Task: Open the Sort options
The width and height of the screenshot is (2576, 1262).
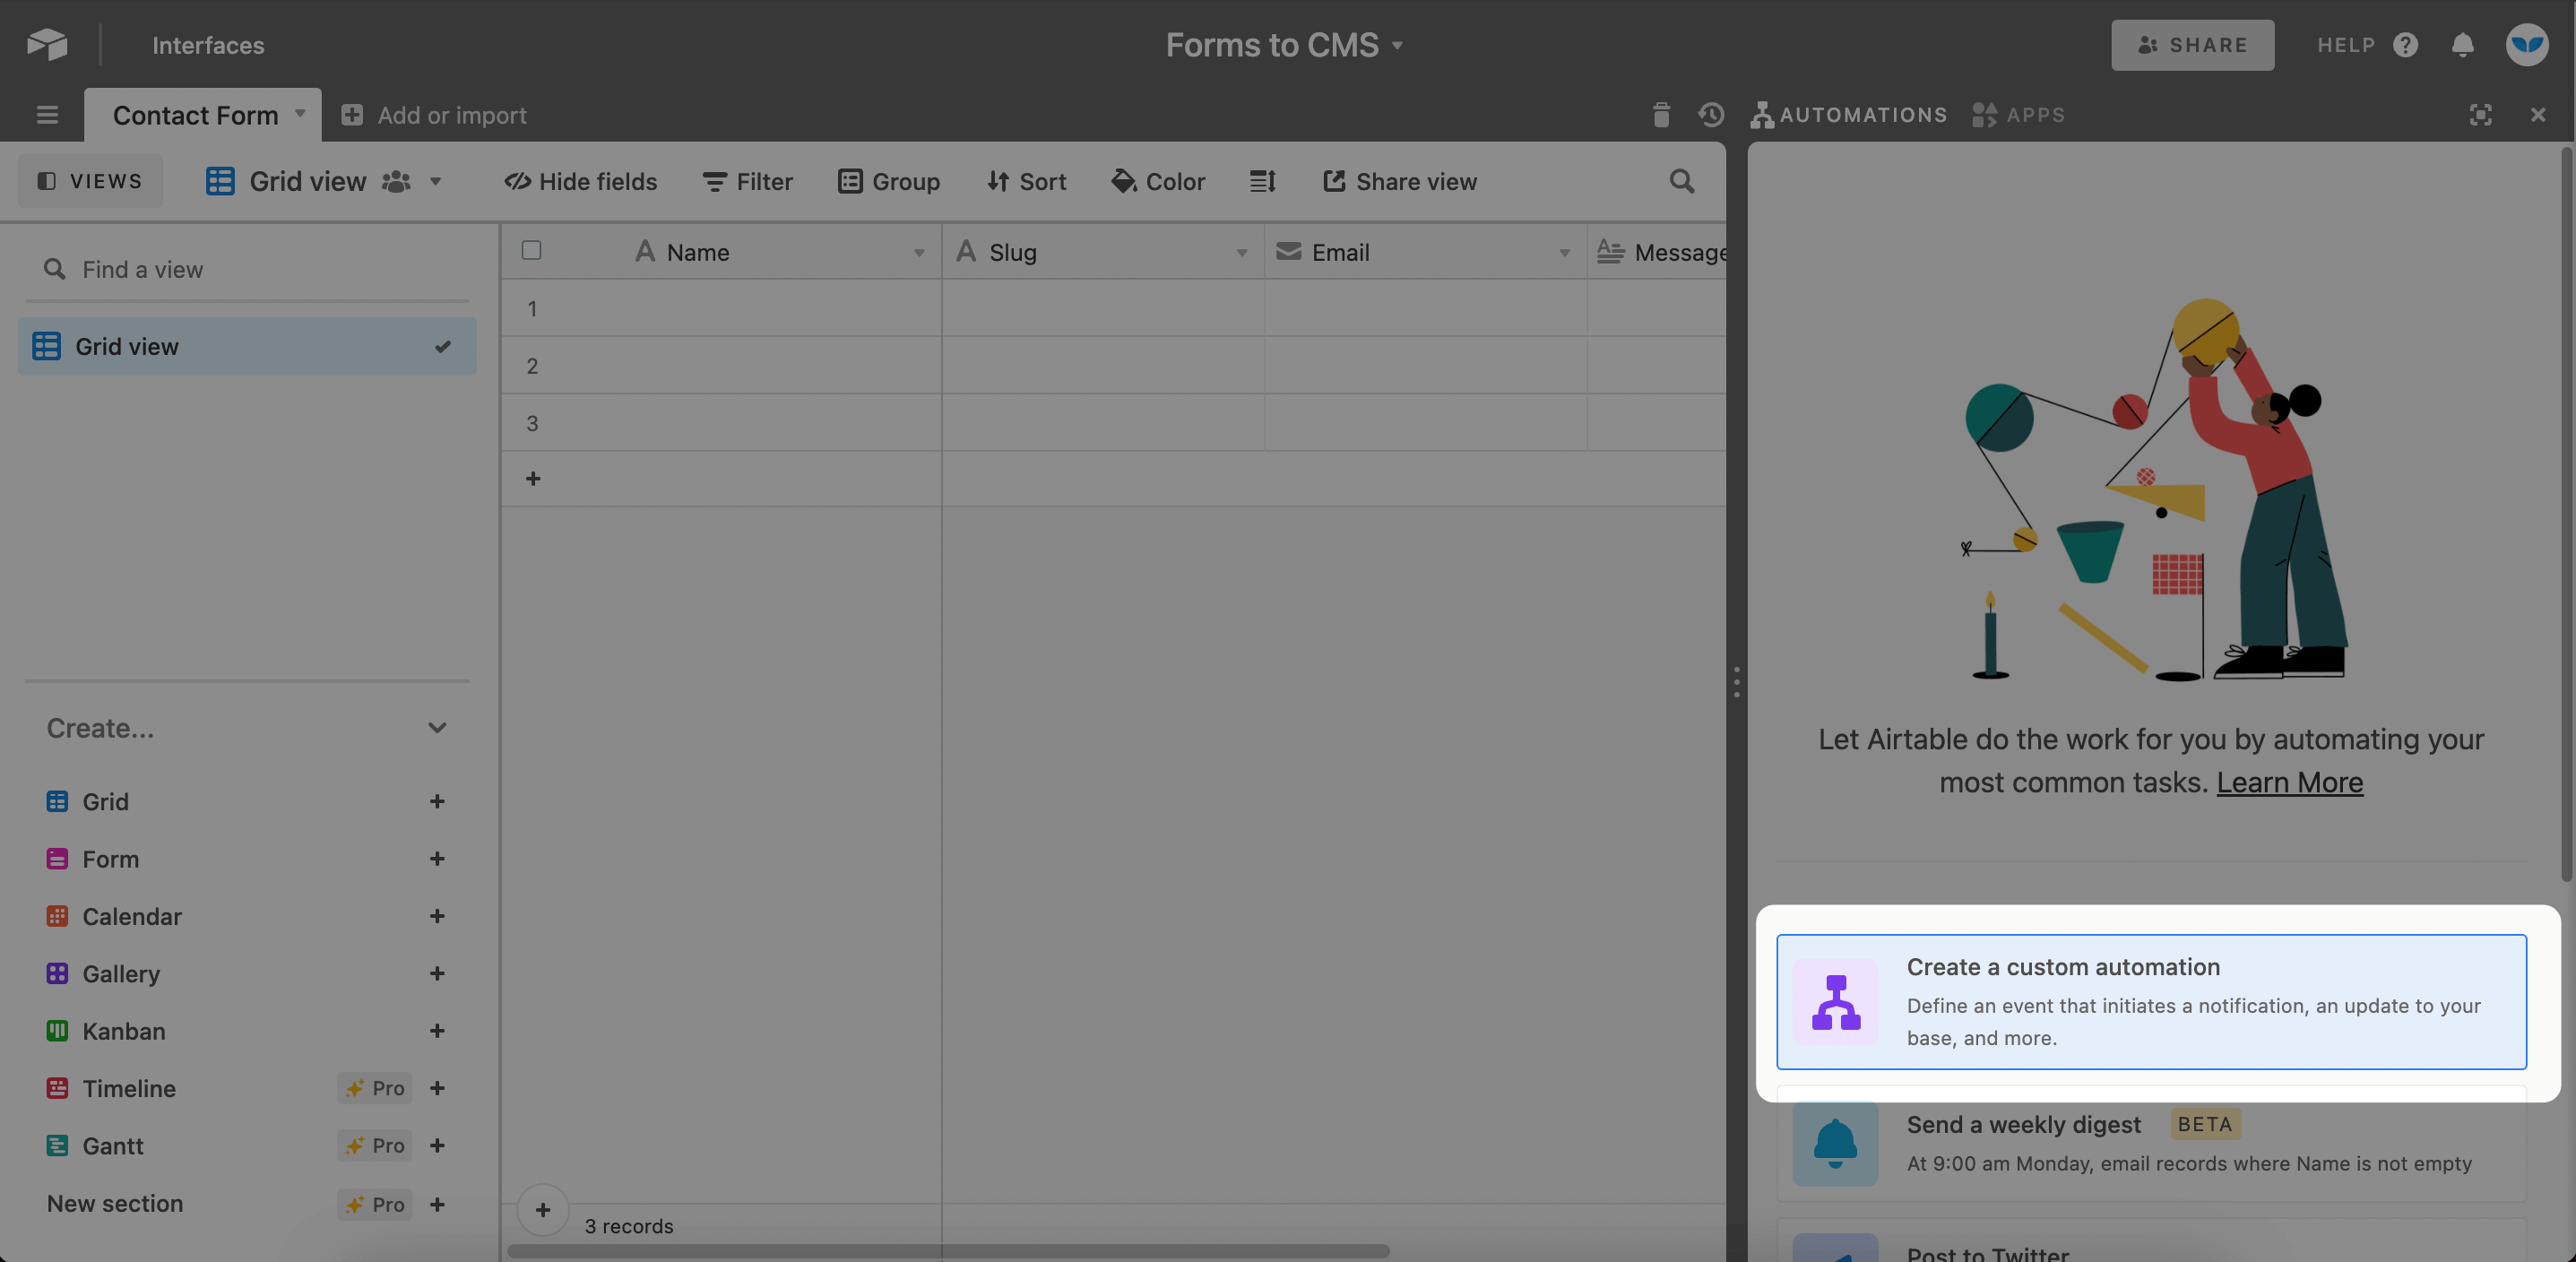Action: [x=1026, y=181]
